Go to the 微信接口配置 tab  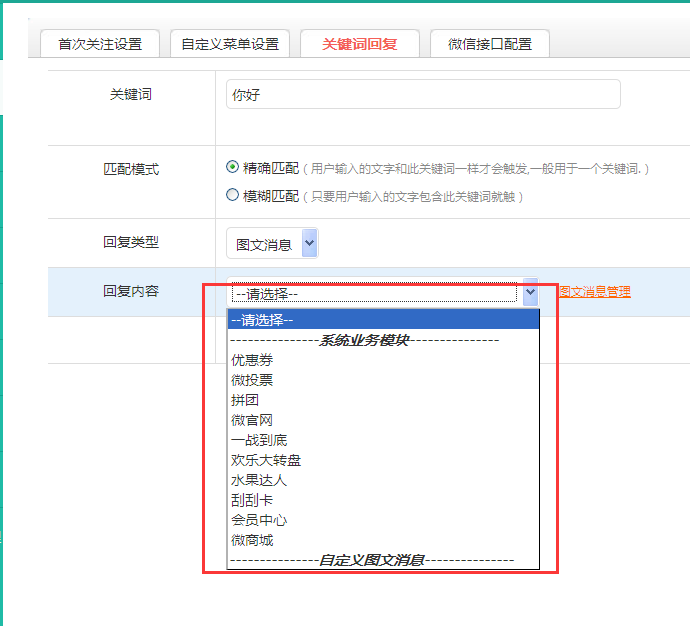coord(490,44)
